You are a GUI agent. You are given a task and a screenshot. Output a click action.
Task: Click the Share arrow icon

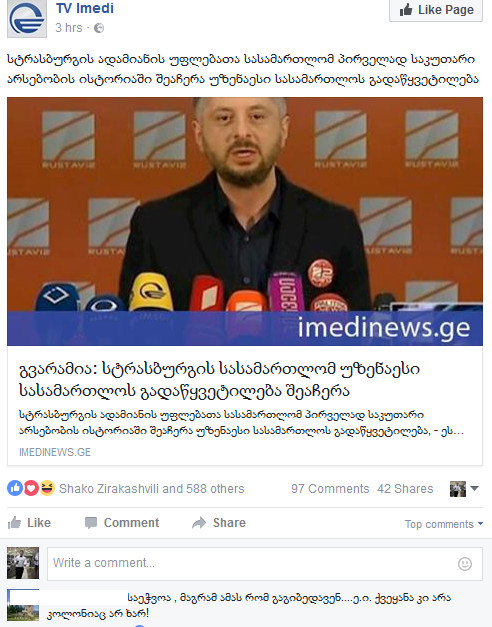[x=199, y=523]
